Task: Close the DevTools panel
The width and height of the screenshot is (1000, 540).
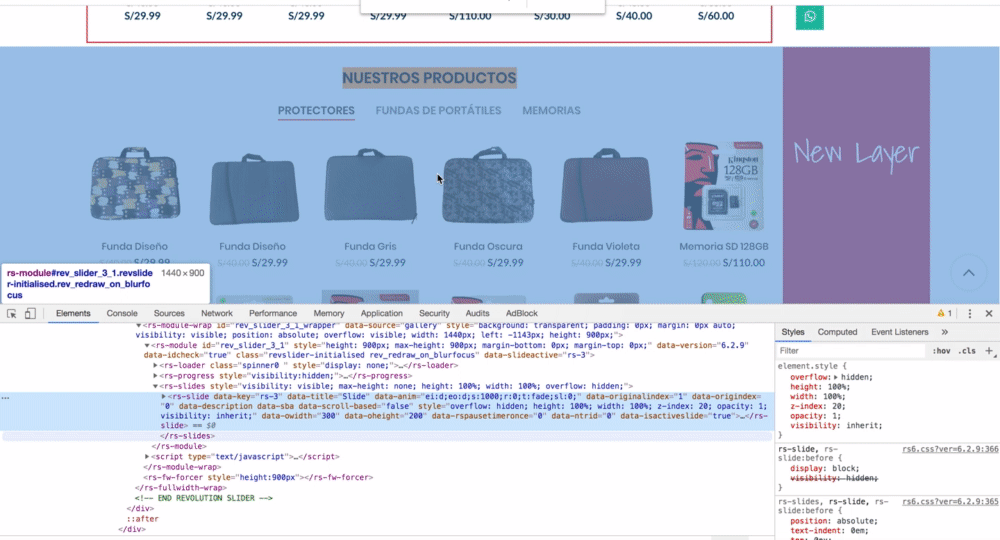Action: (x=989, y=314)
